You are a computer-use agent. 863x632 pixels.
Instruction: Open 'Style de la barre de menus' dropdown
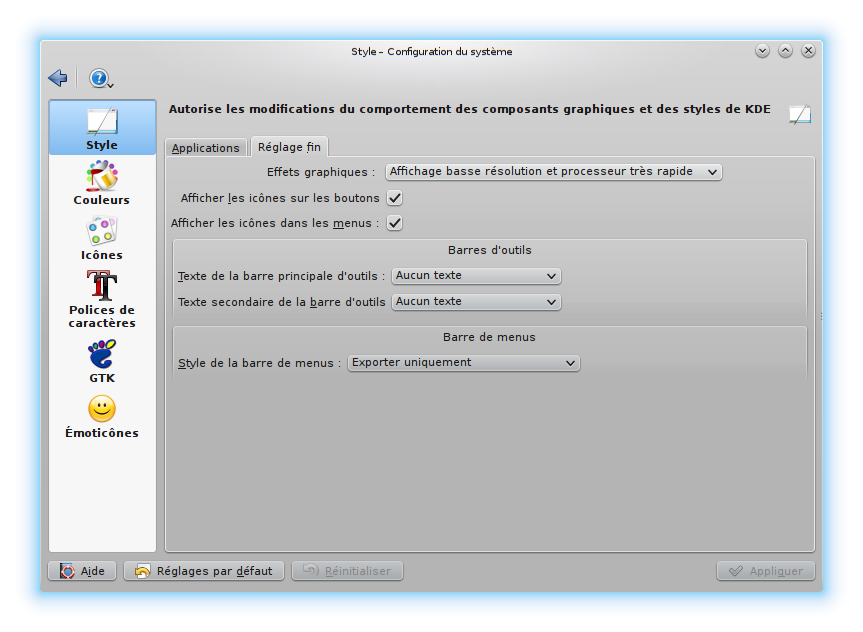pyautogui.click(x=463, y=363)
